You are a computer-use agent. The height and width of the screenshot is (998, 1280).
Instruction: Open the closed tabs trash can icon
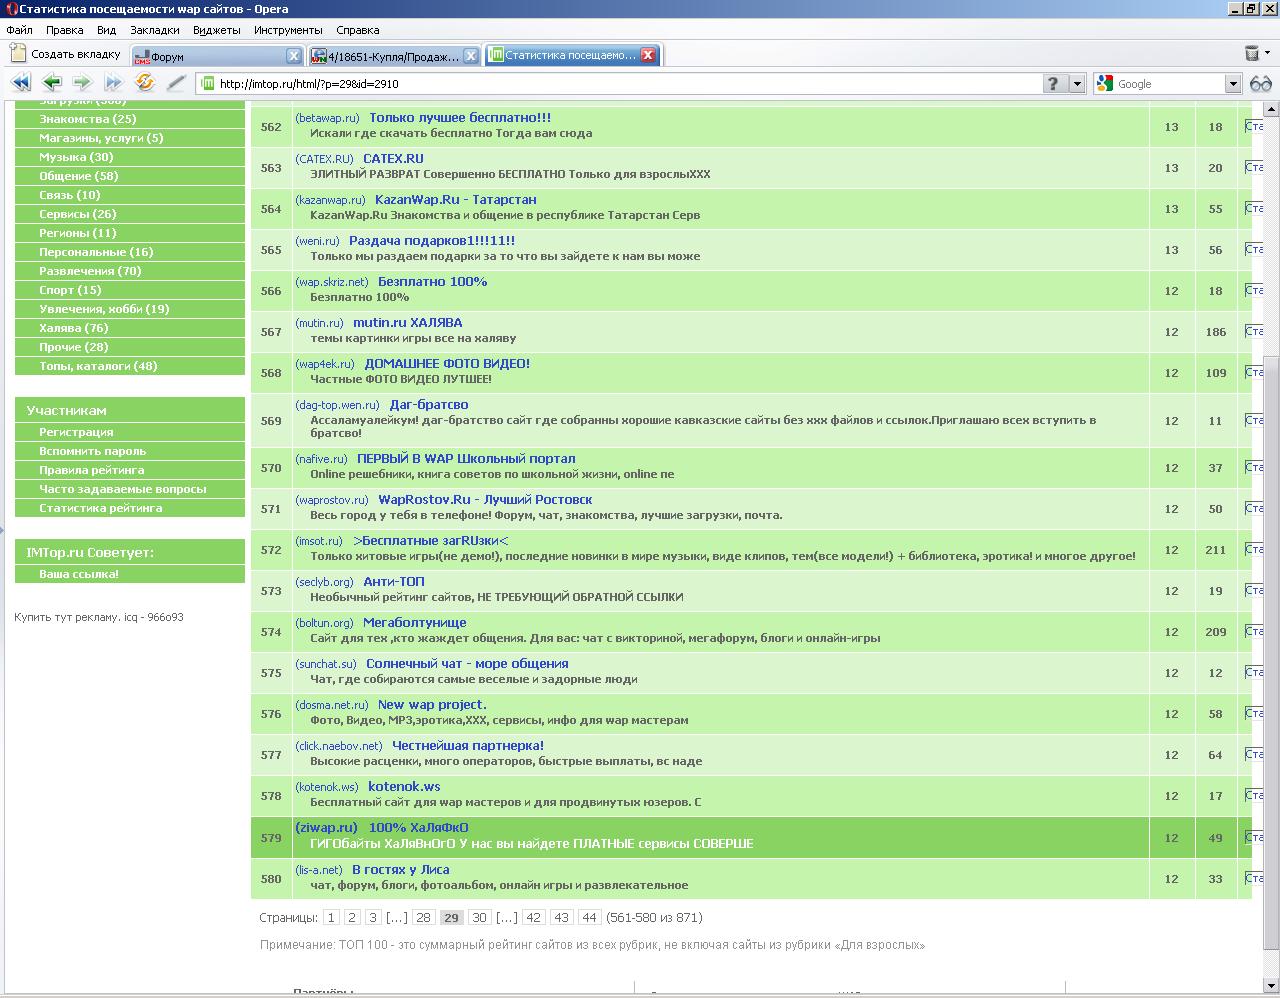pos(1252,54)
